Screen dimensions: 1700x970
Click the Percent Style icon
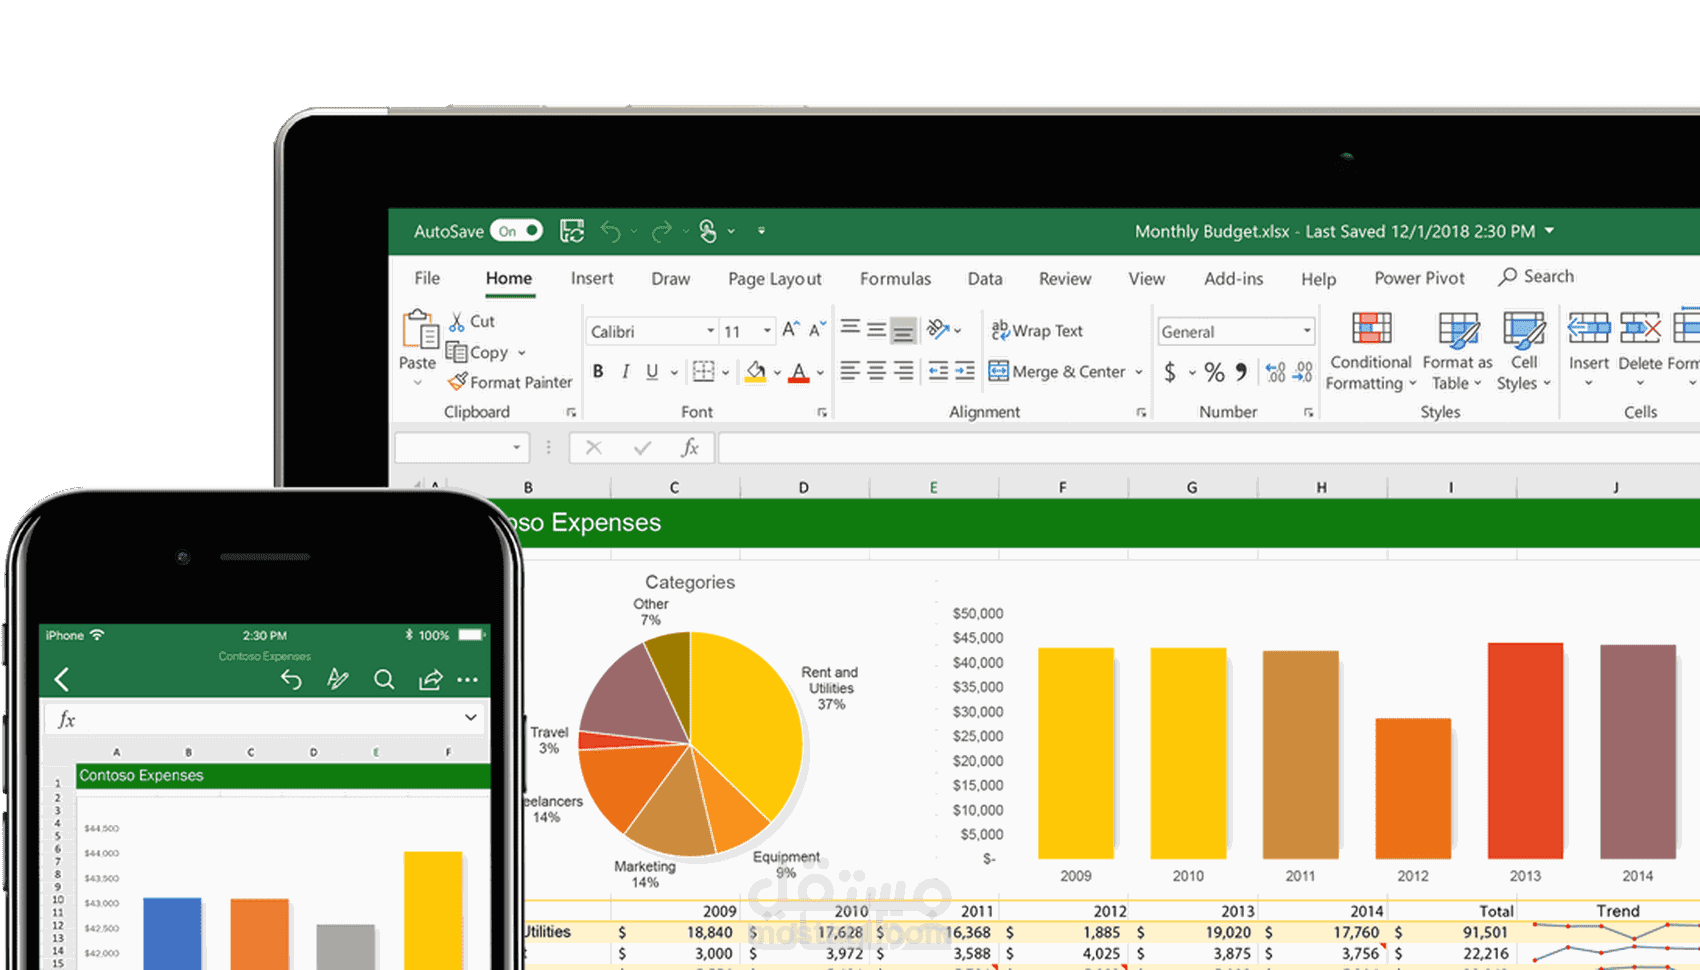click(1214, 373)
